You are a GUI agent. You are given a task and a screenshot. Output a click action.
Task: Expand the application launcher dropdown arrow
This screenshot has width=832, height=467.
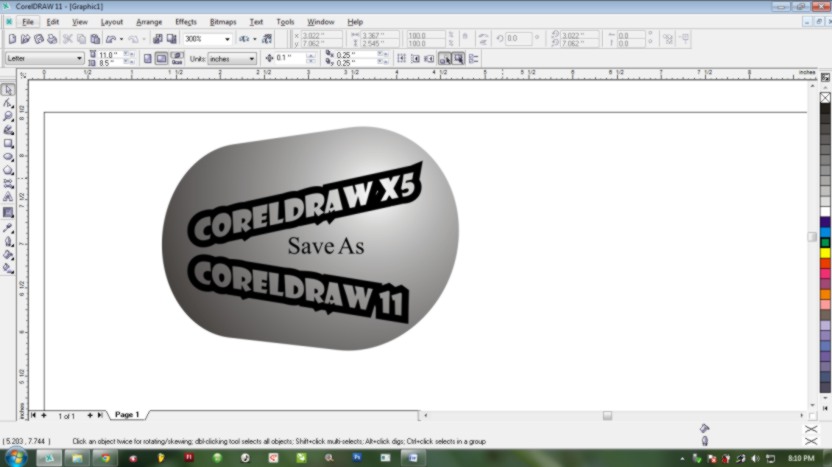[x=255, y=39]
